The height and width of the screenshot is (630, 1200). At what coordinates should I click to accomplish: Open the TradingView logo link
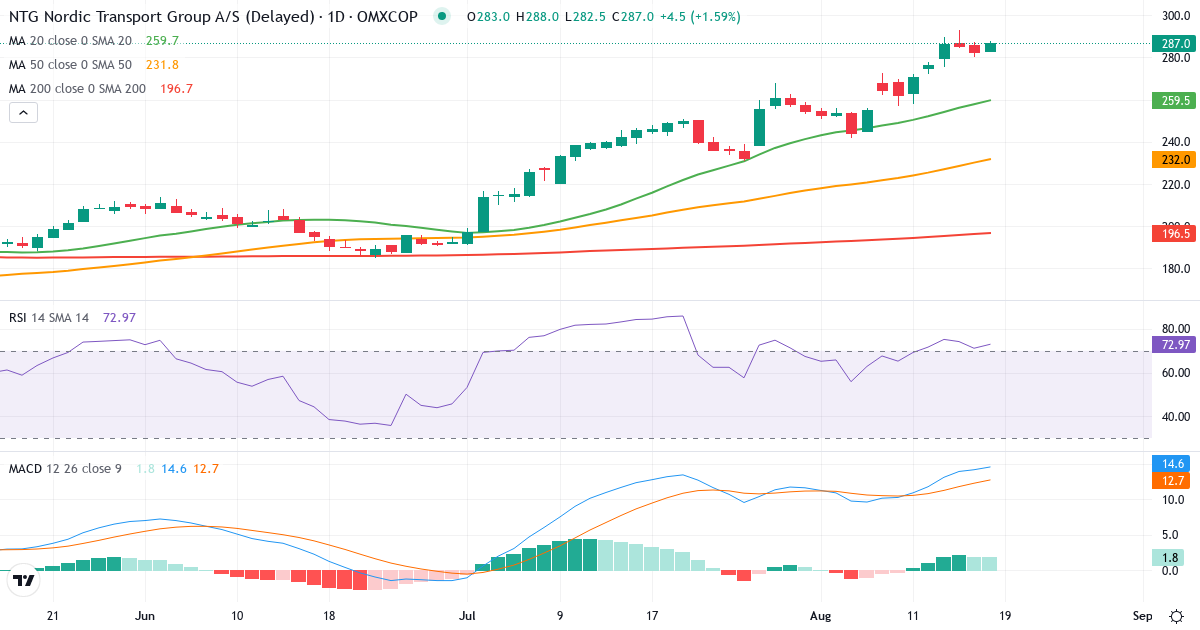click(x=24, y=579)
